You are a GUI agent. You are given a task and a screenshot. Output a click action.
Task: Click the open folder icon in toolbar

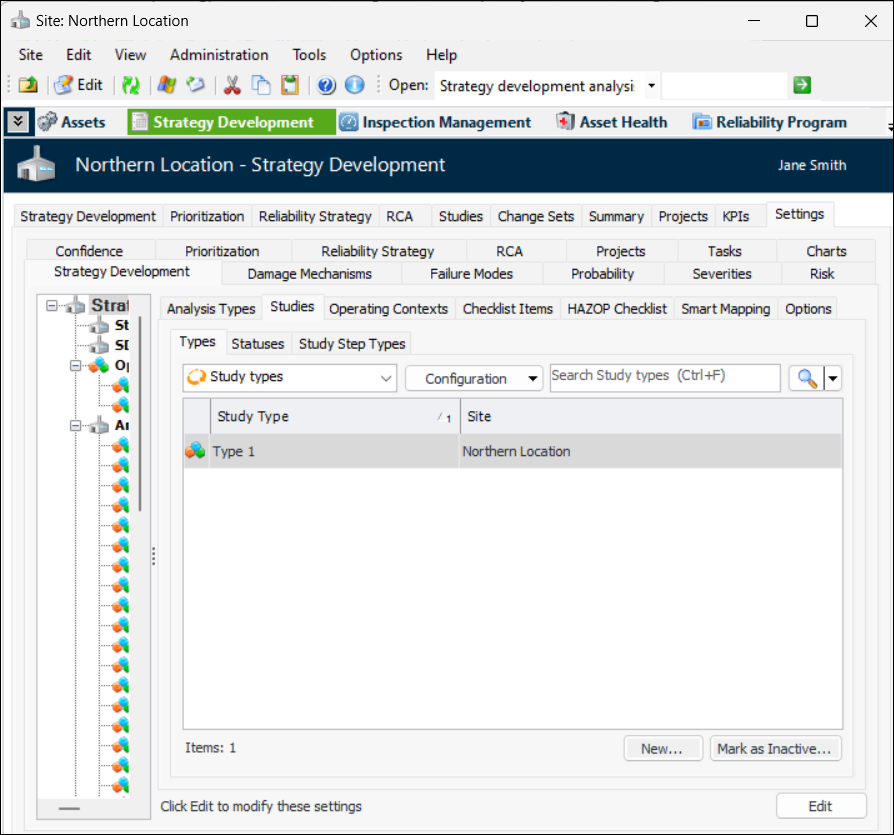(28, 86)
